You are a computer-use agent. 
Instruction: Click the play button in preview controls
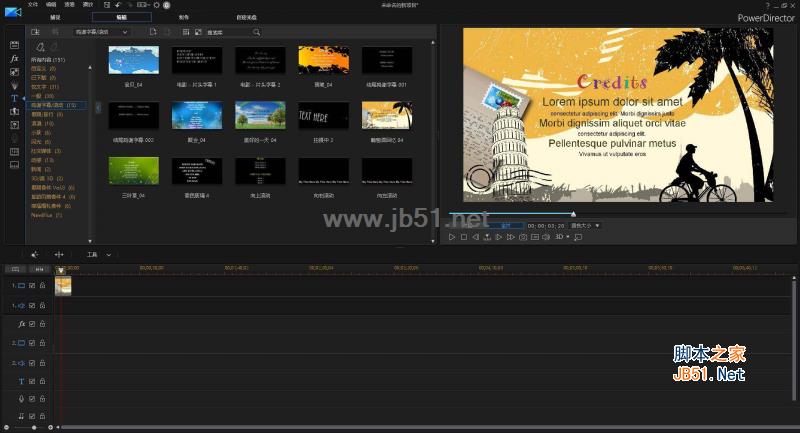point(452,237)
